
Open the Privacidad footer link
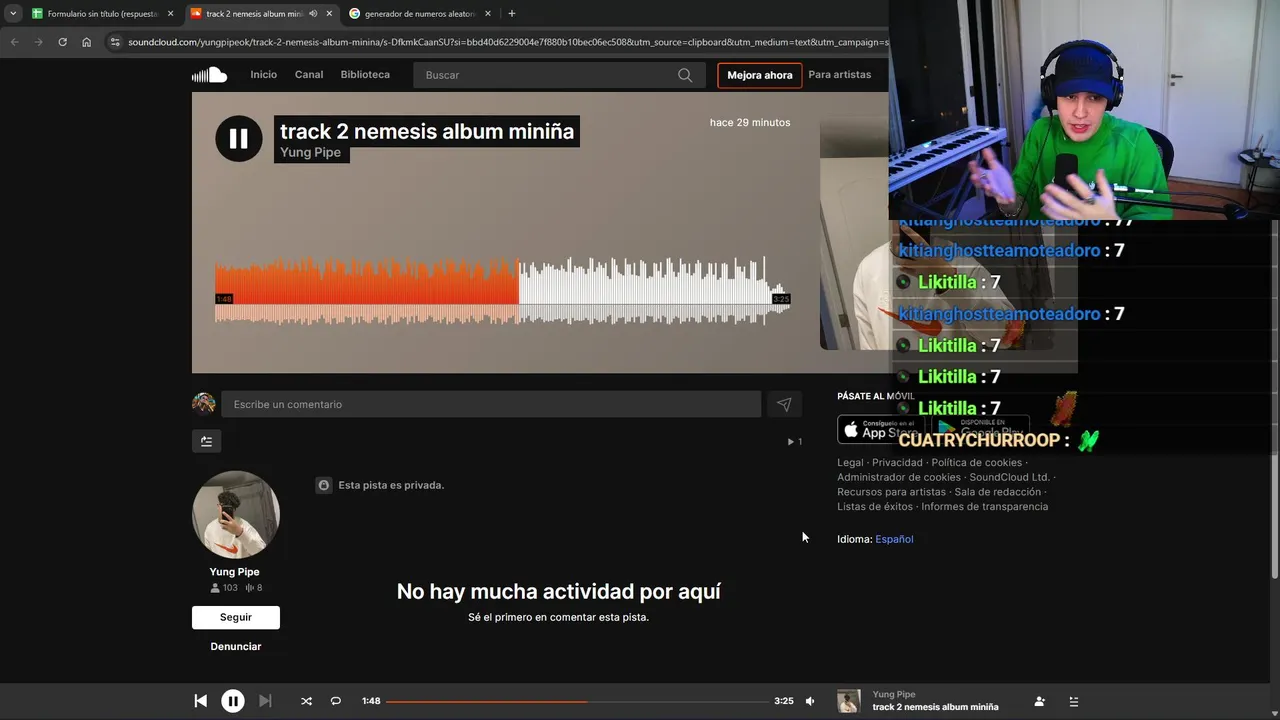tap(897, 463)
